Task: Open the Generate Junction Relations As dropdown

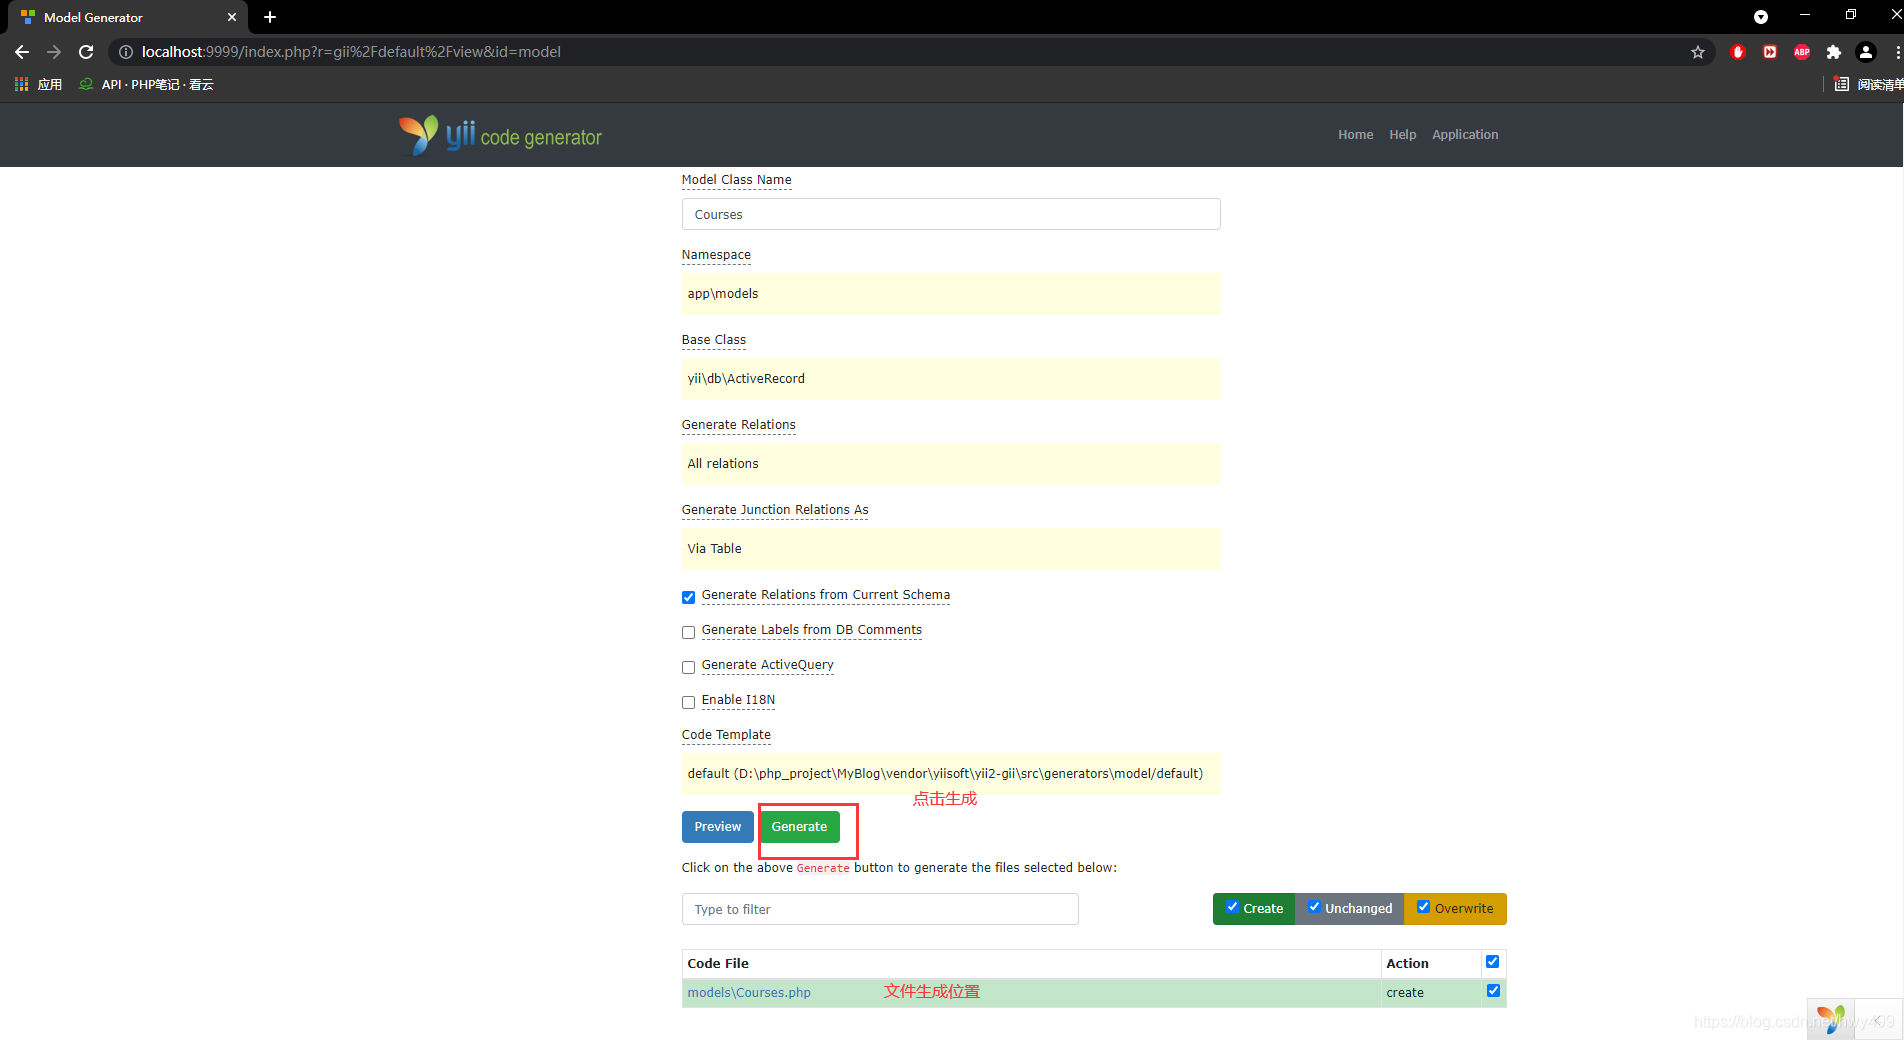Action: click(x=951, y=549)
